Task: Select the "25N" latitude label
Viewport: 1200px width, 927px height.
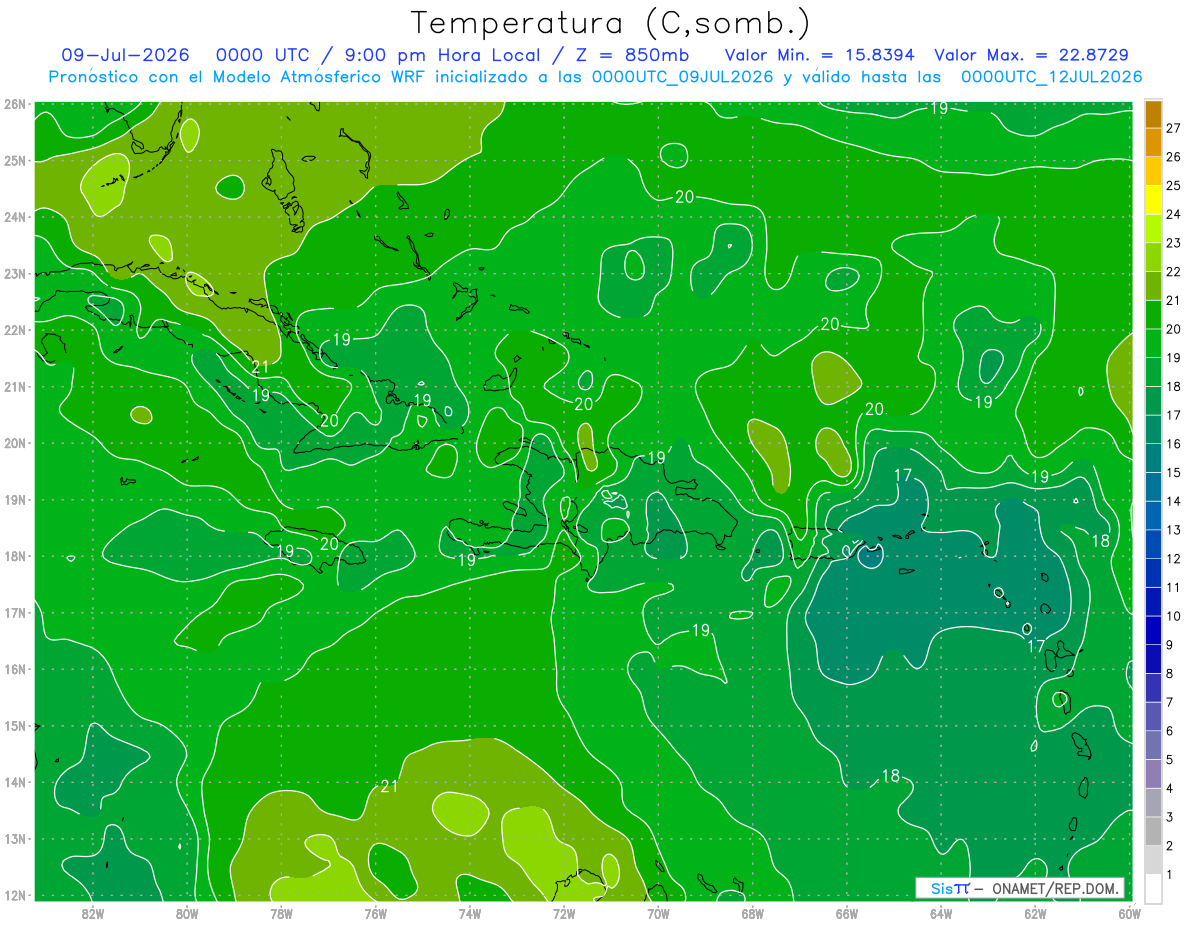Action: (x=14, y=160)
